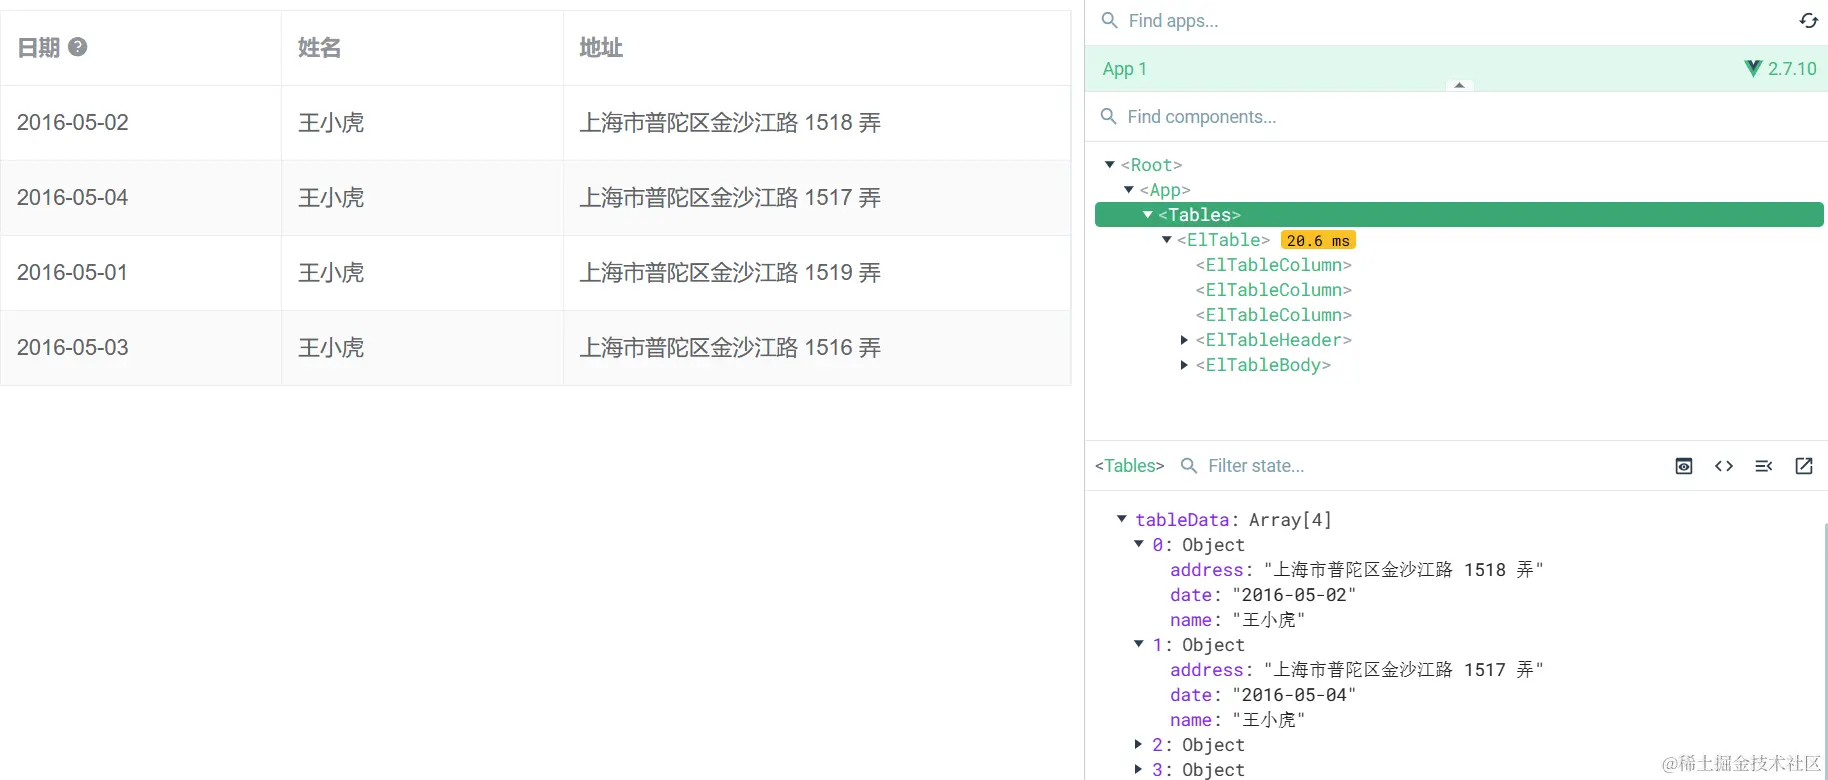Image resolution: width=1828 pixels, height=780 pixels.
Task: Collapse the 1: Object entry arrow
Action: [x=1139, y=644]
